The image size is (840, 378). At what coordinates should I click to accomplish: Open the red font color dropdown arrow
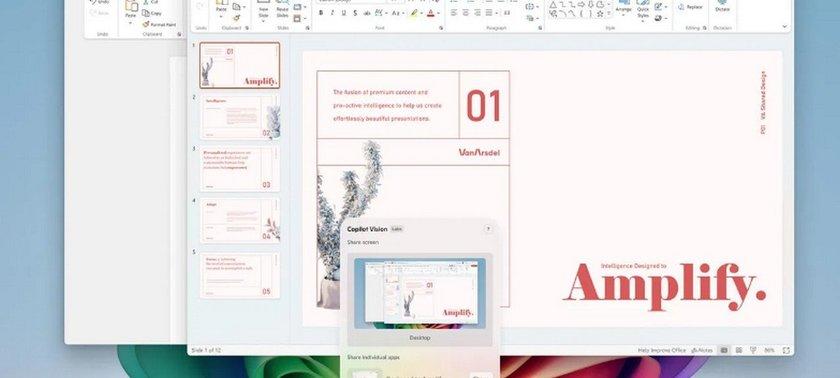coord(438,13)
